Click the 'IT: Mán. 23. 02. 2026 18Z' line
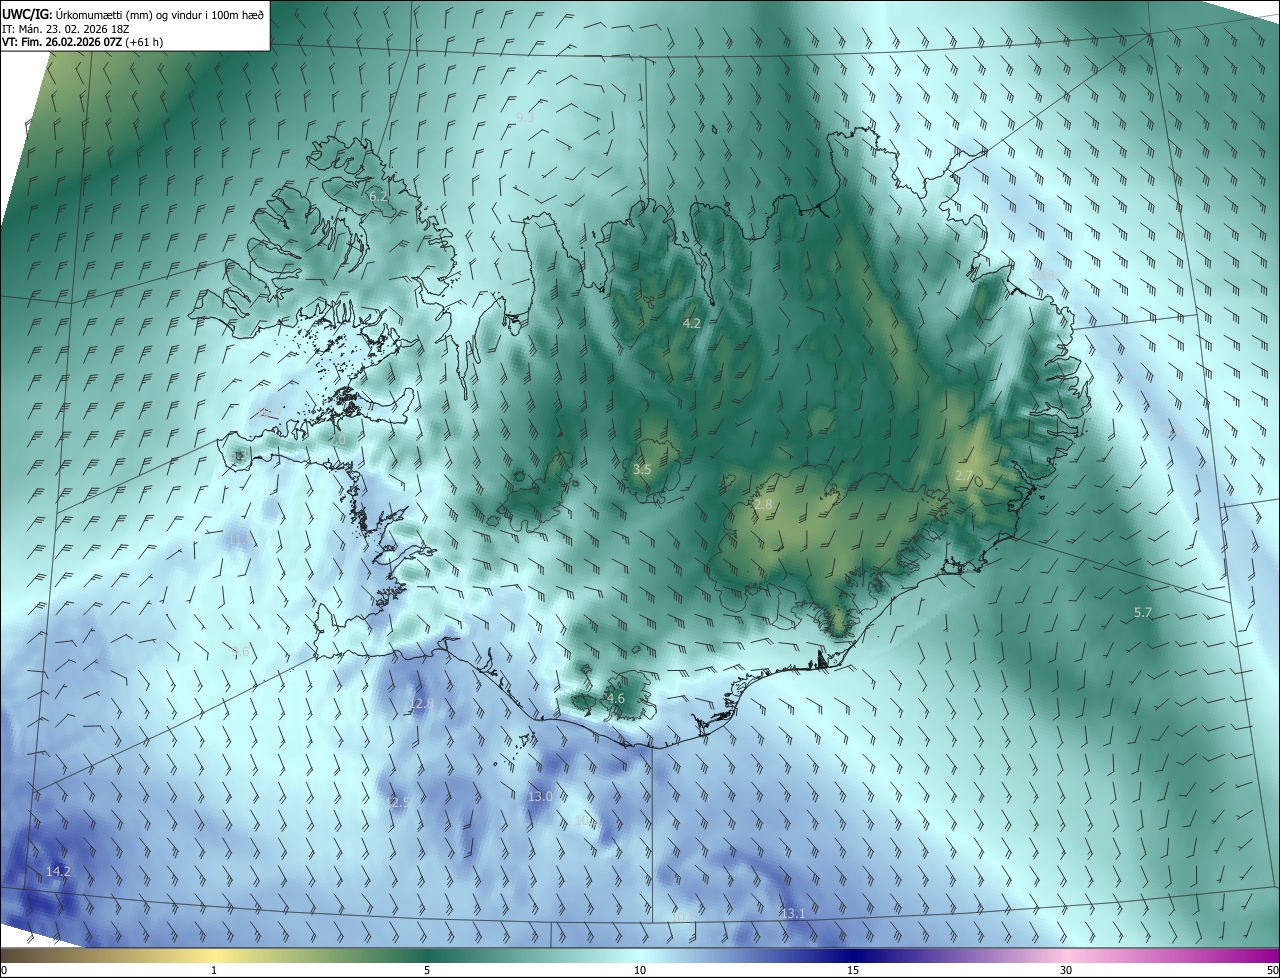 65,29
